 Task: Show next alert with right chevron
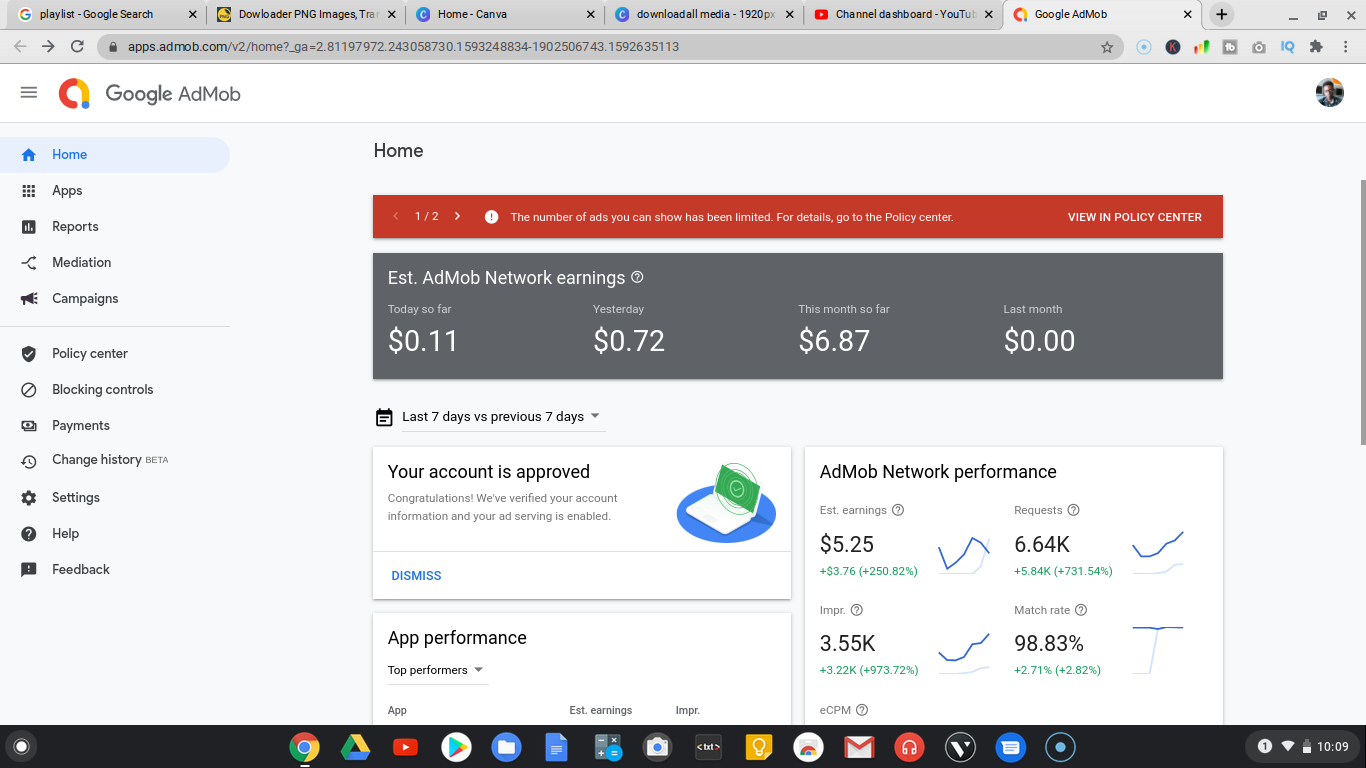[457, 216]
